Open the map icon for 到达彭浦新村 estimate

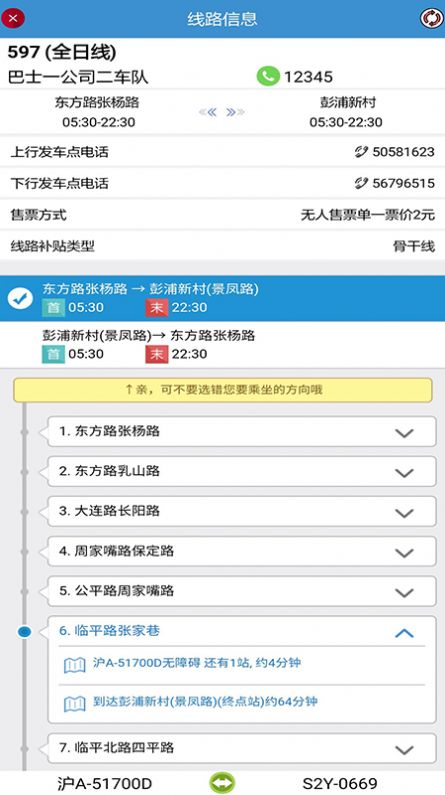75,703
